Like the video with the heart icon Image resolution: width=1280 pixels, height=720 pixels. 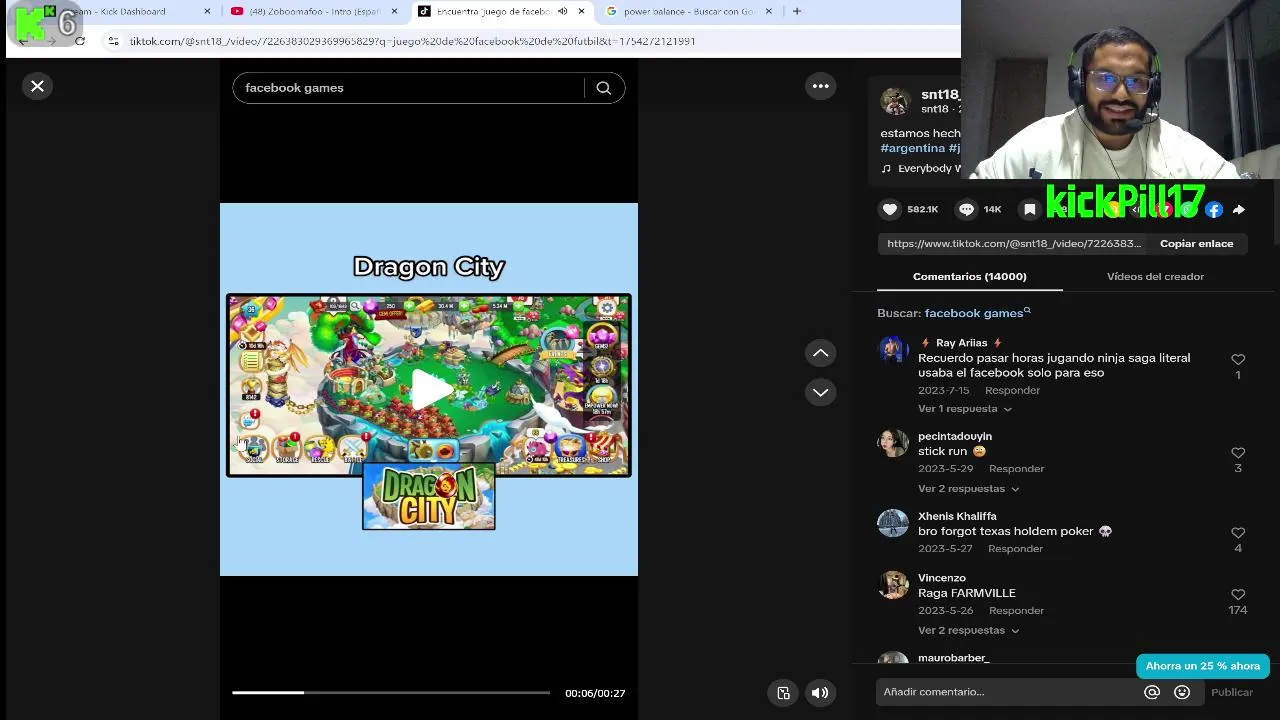890,209
